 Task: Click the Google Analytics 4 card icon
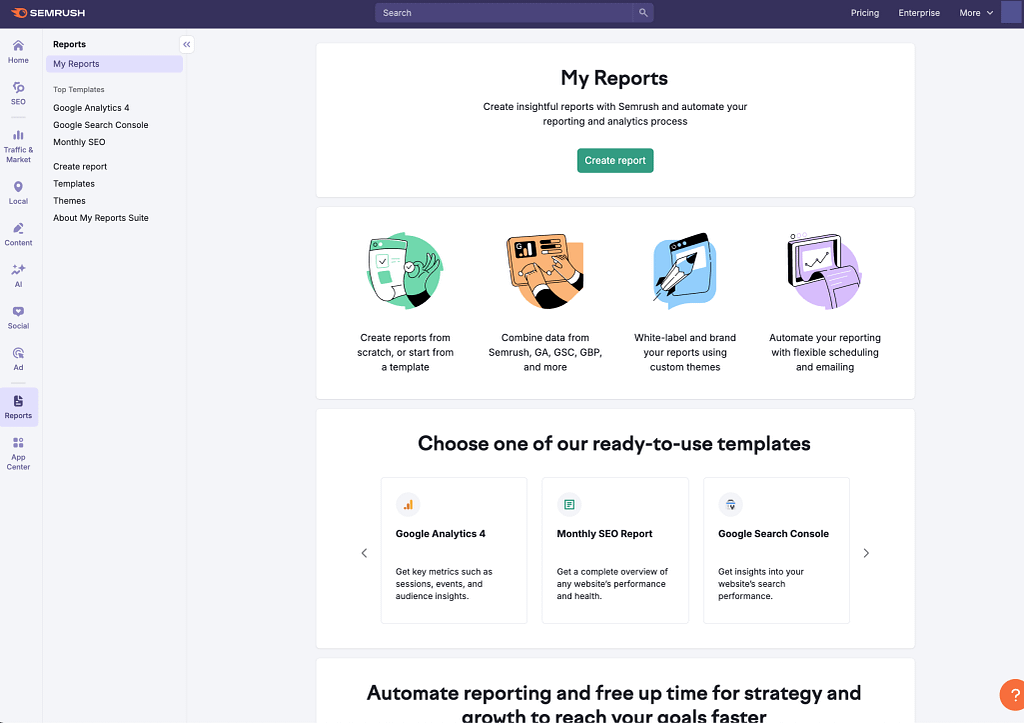(x=408, y=504)
